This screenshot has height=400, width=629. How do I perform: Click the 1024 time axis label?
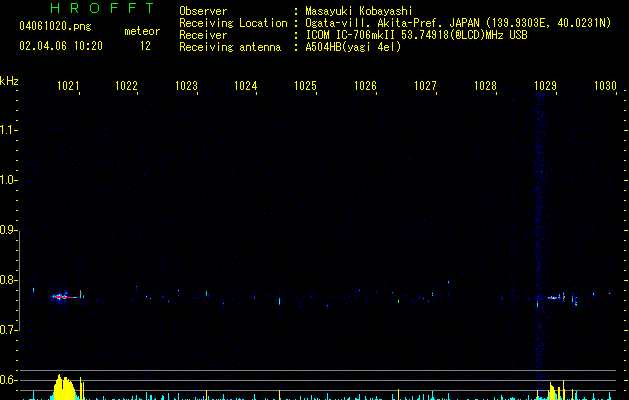click(x=246, y=86)
